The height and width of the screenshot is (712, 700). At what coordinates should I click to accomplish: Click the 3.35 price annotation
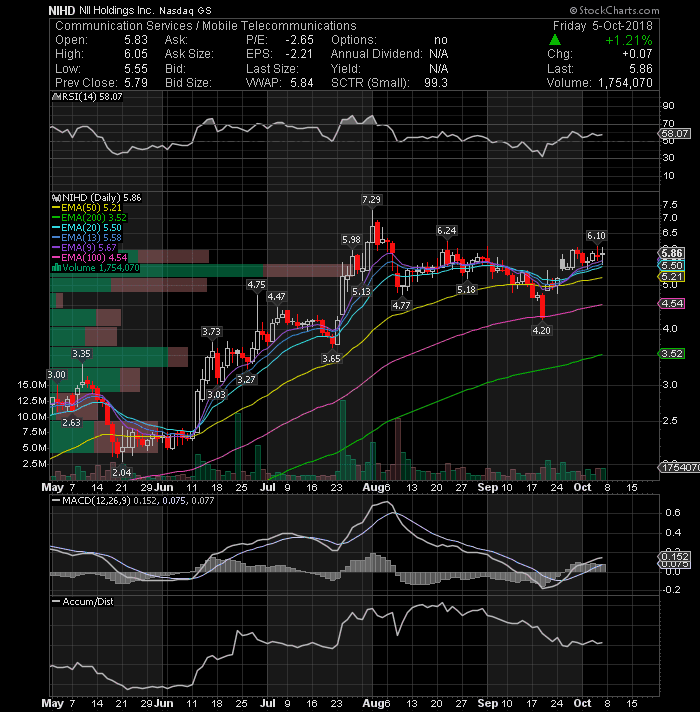[81, 353]
